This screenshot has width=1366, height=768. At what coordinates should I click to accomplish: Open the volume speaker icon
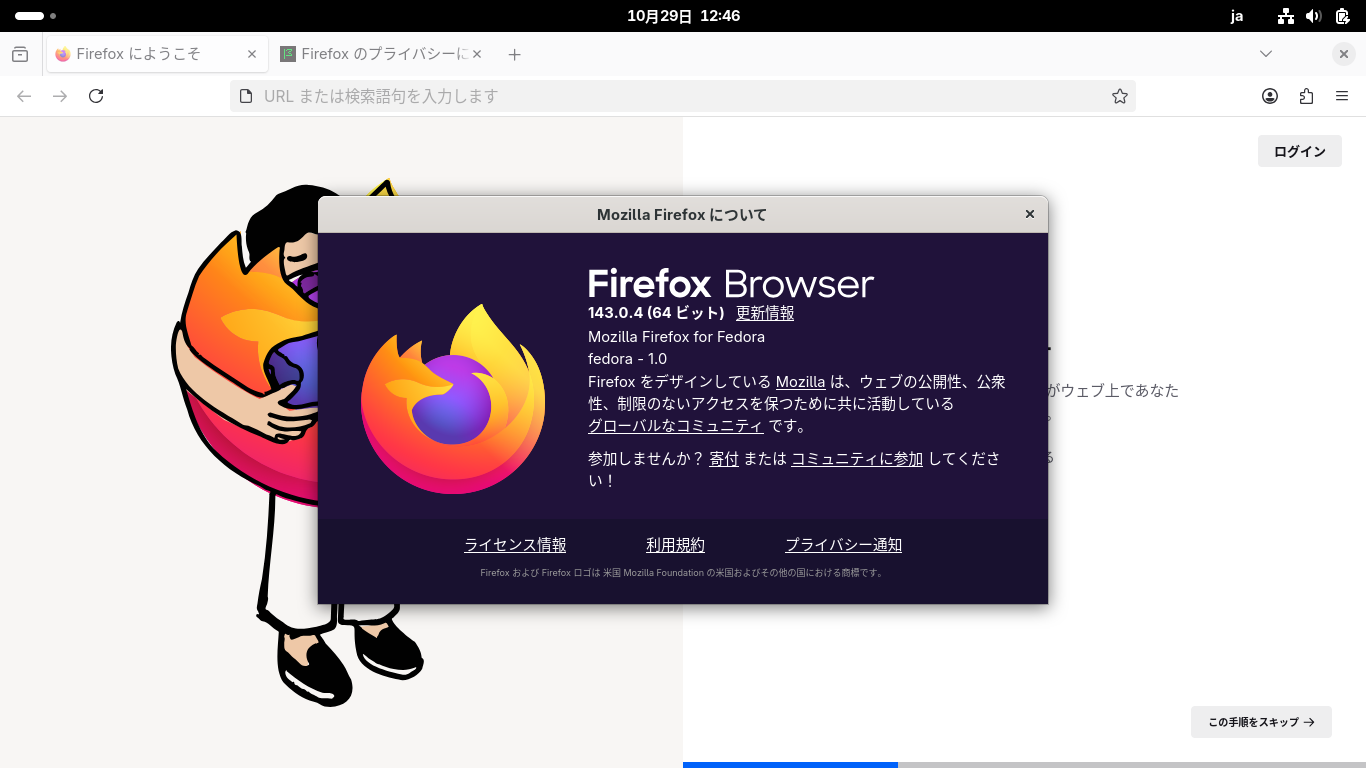[x=1314, y=16]
